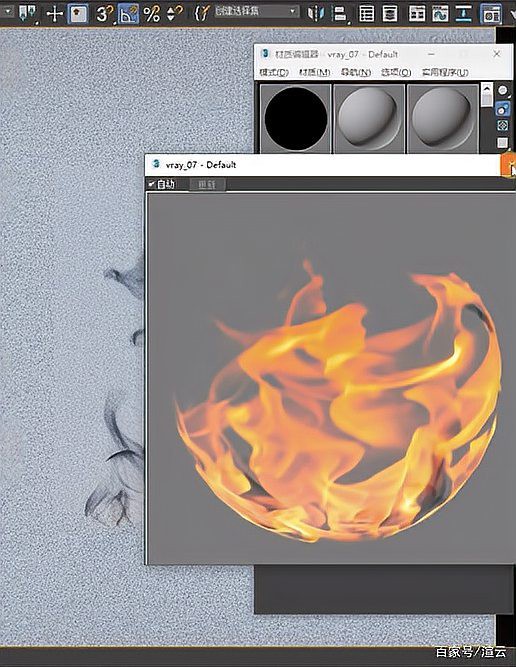Toggle the material Backlight button
Viewport: 516px width, 667px height.
[x=503, y=109]
